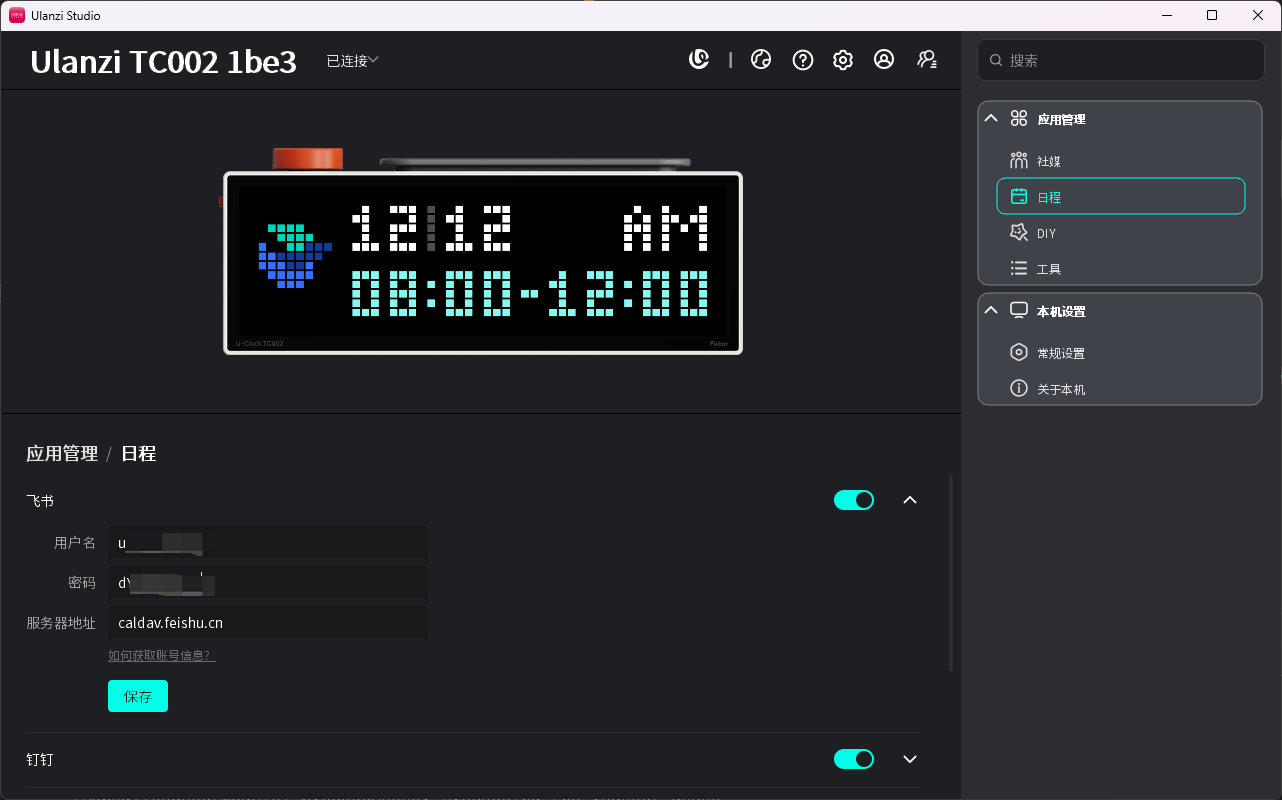Open the 已连接 connection status dropdown
Viewport: 1282px width, 800px height.
point(352,61)
